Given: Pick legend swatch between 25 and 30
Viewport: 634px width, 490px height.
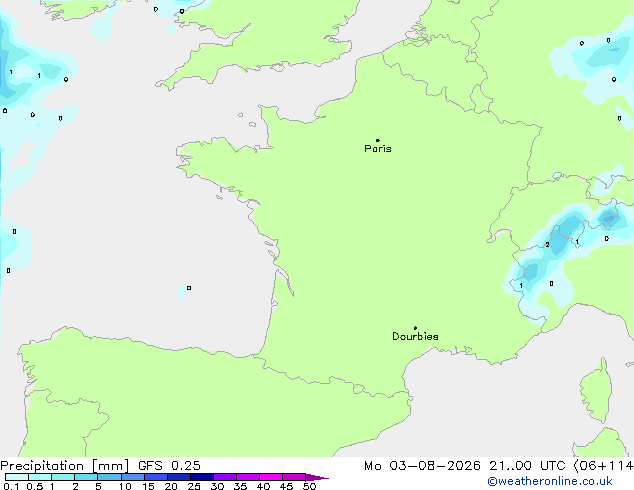Looking at the screenshot, I should 201,477.
